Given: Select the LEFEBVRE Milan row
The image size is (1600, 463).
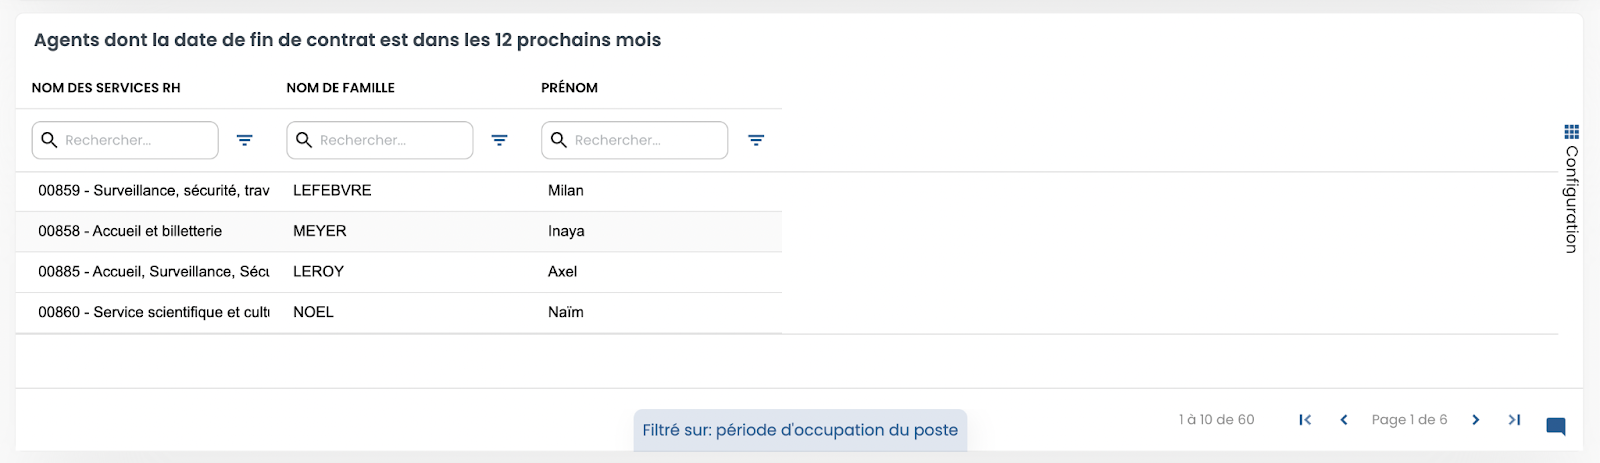Looking at the screenshot, I should pyautogui.click(x=399, y=191).
